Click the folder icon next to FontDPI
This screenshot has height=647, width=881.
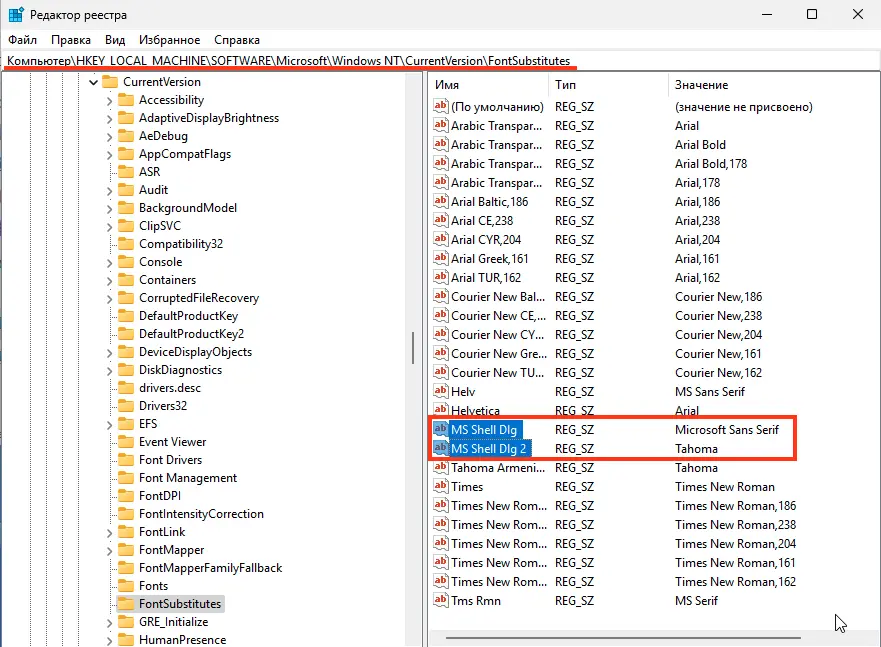point(126,496)
